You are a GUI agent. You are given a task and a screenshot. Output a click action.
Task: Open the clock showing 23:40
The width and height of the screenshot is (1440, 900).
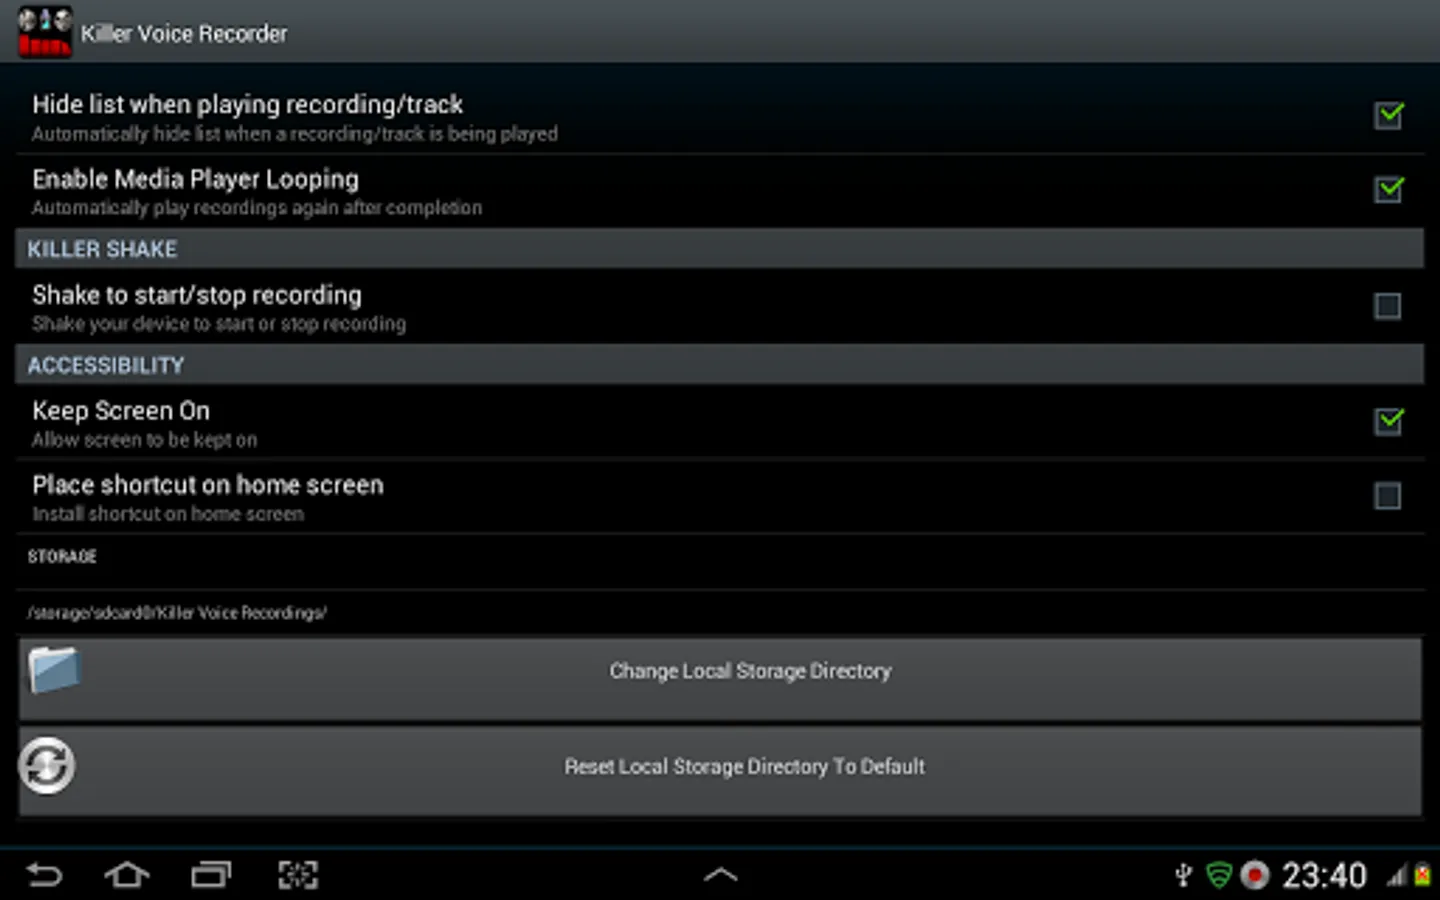pos(1324,876)
